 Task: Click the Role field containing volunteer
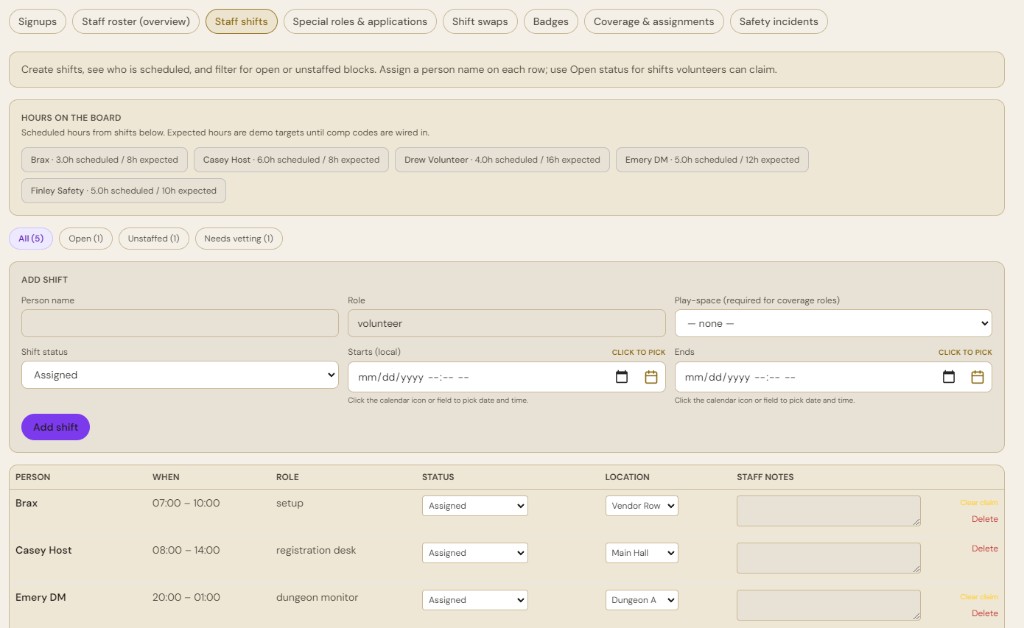coord(506,323)
